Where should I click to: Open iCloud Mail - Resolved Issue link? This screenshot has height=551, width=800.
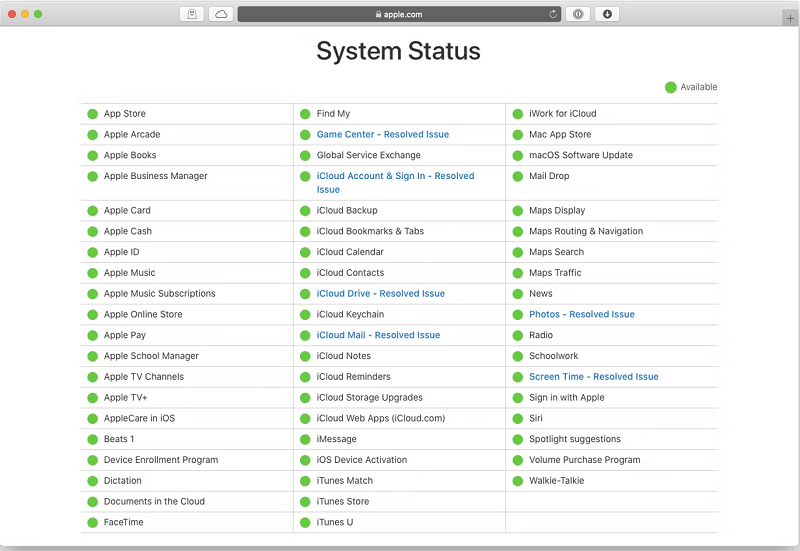[378, 335]
